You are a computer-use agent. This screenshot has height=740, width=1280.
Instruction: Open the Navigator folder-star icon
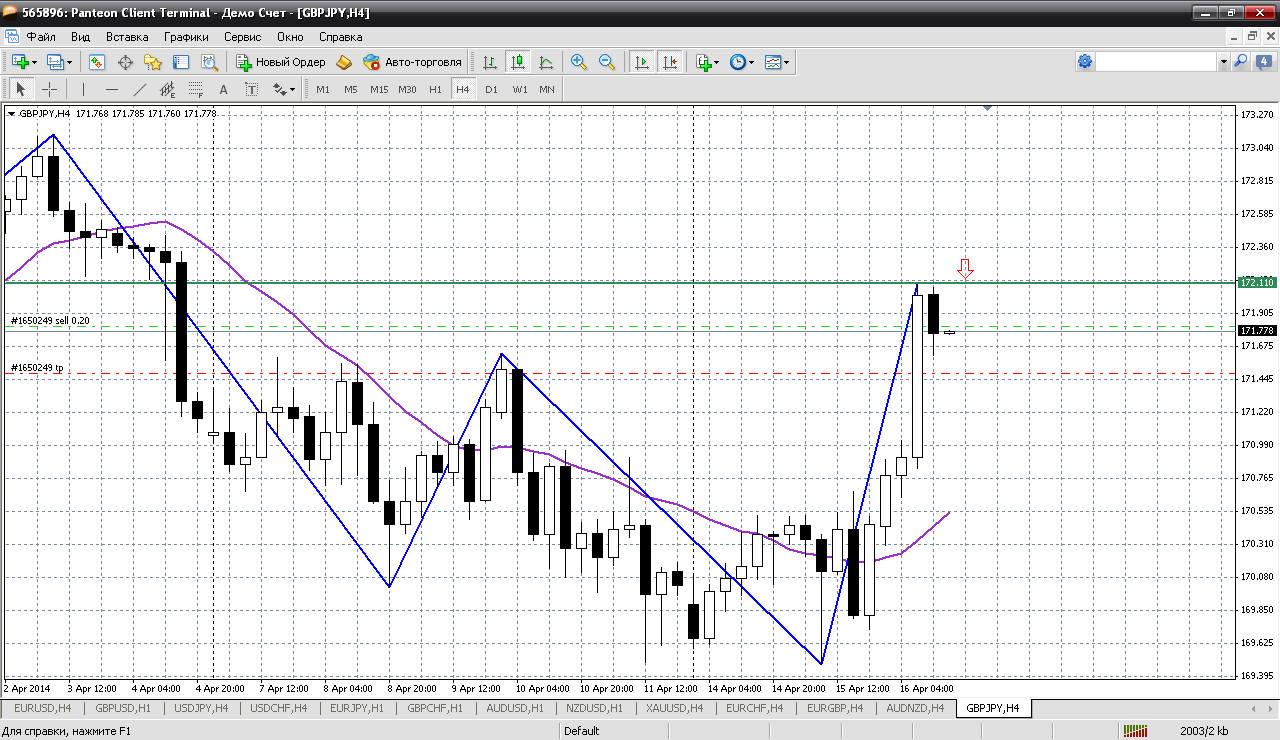pos(153,62)
